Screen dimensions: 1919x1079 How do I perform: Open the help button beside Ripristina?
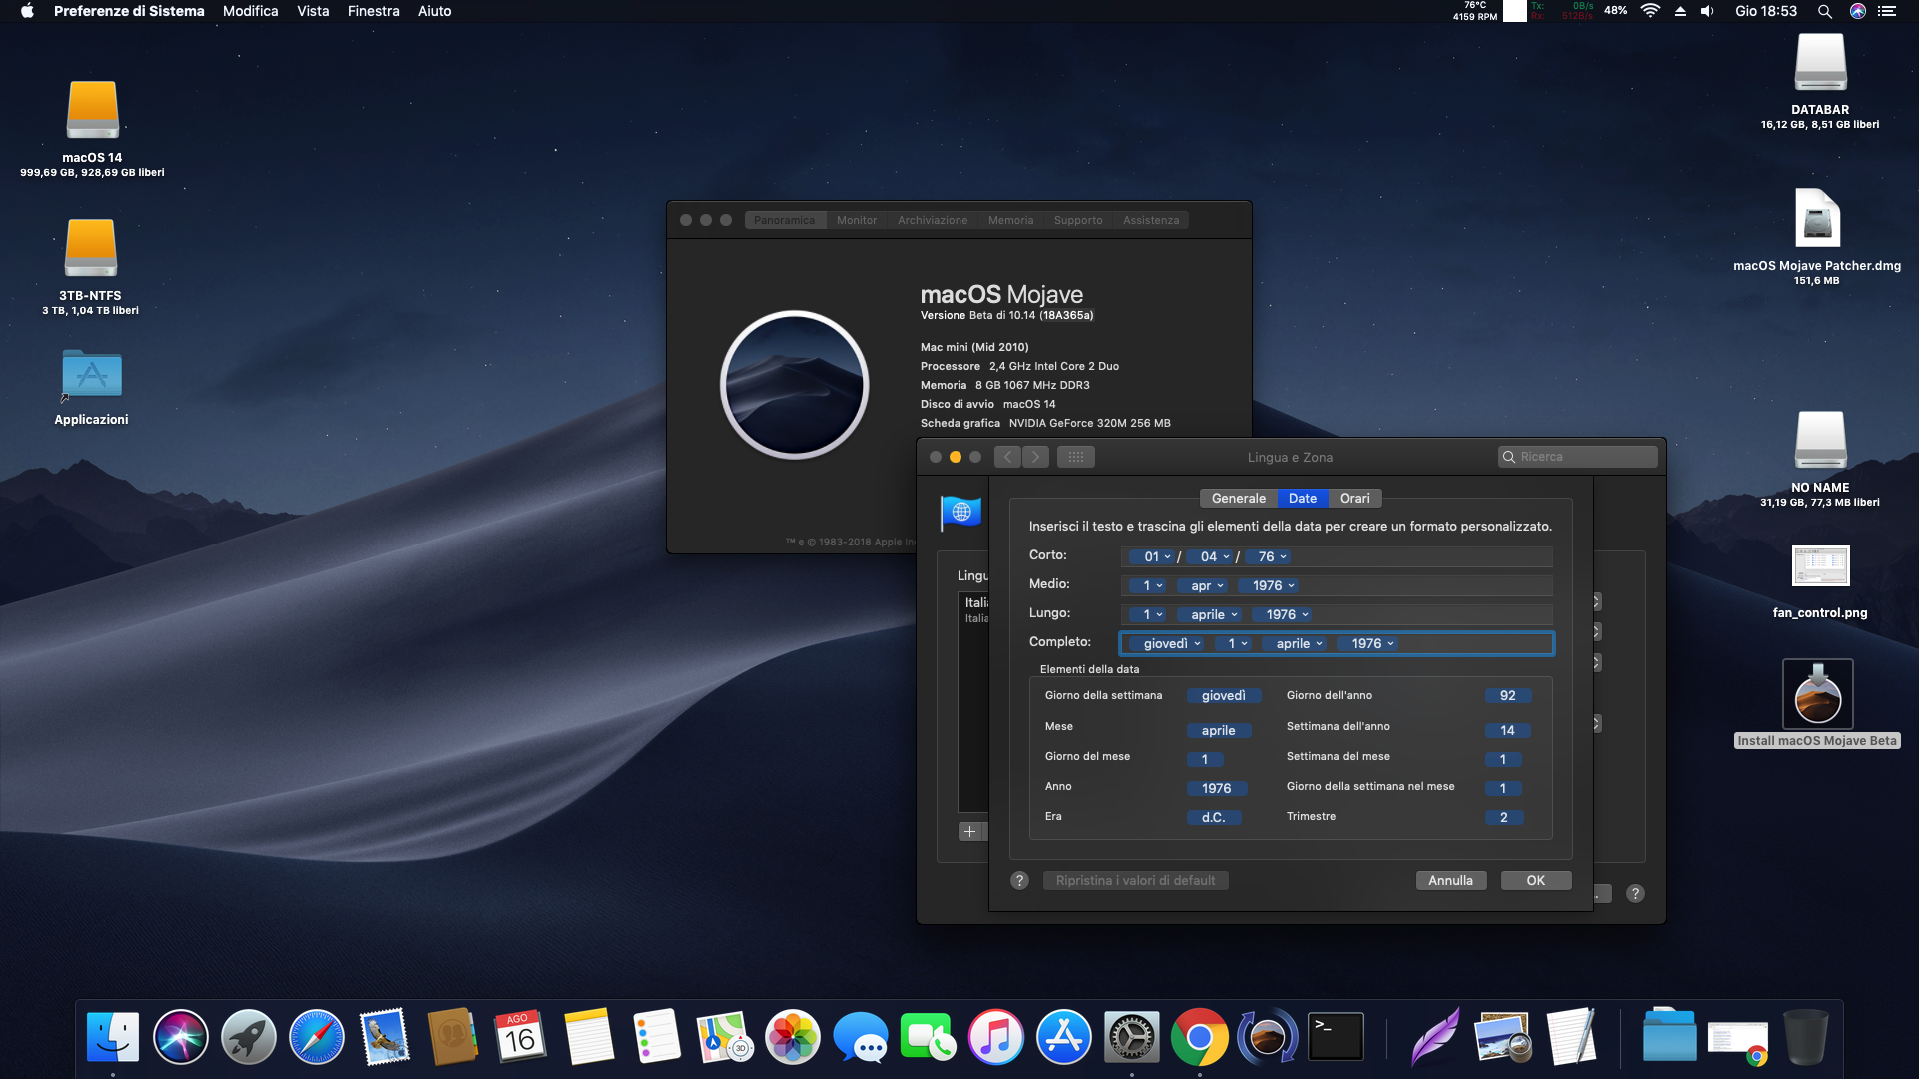click(1019, 880)
